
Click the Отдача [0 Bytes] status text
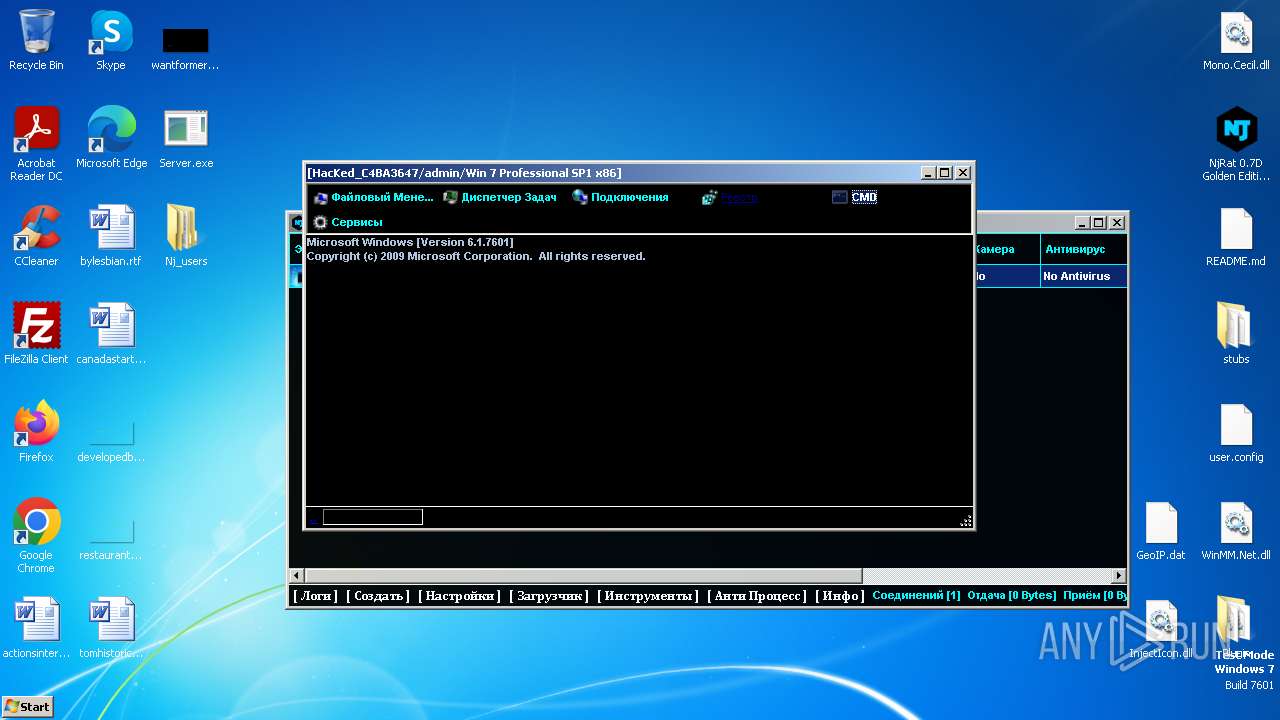coord(1011,595)
